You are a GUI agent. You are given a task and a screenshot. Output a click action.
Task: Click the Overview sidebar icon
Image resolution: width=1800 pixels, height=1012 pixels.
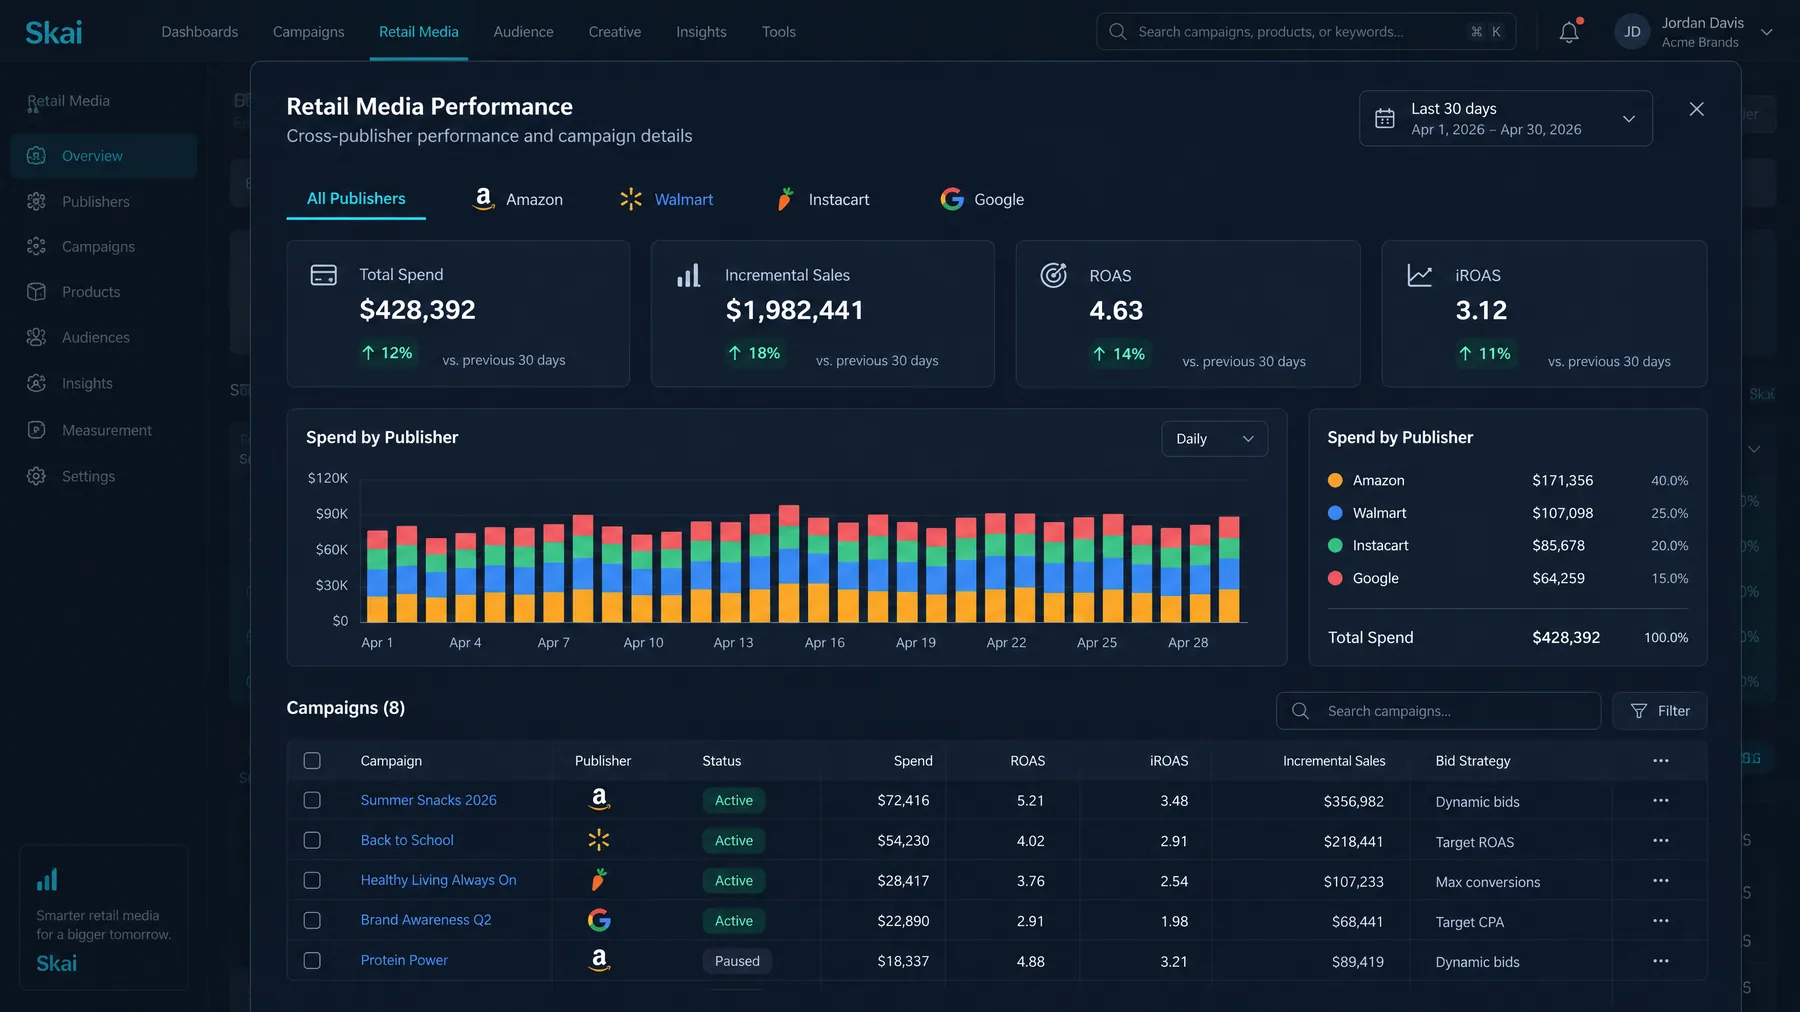tap(37, 156)
